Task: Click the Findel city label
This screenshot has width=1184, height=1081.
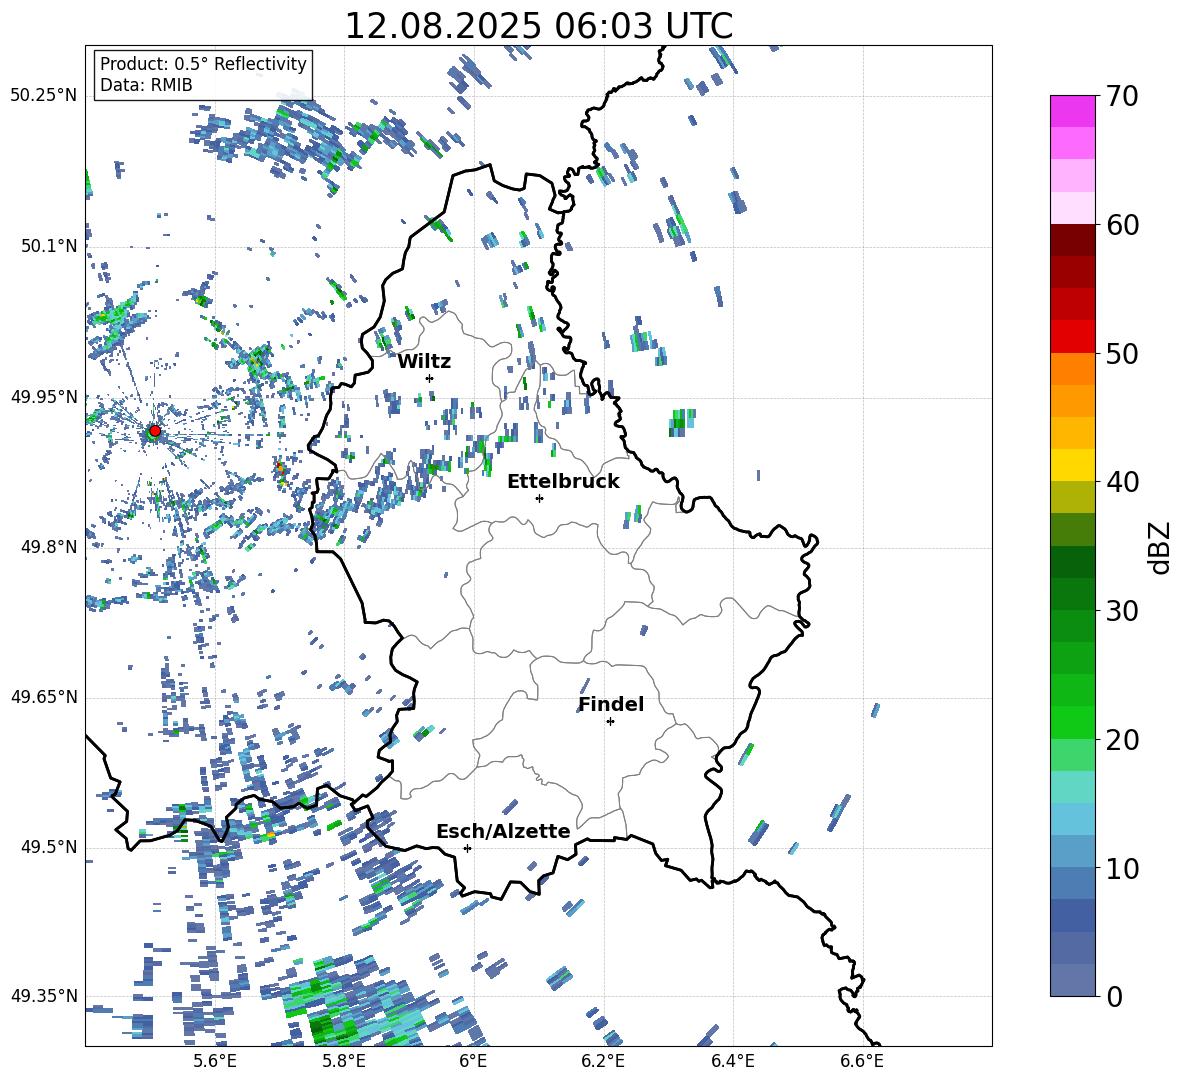Action: click(611, 704)
